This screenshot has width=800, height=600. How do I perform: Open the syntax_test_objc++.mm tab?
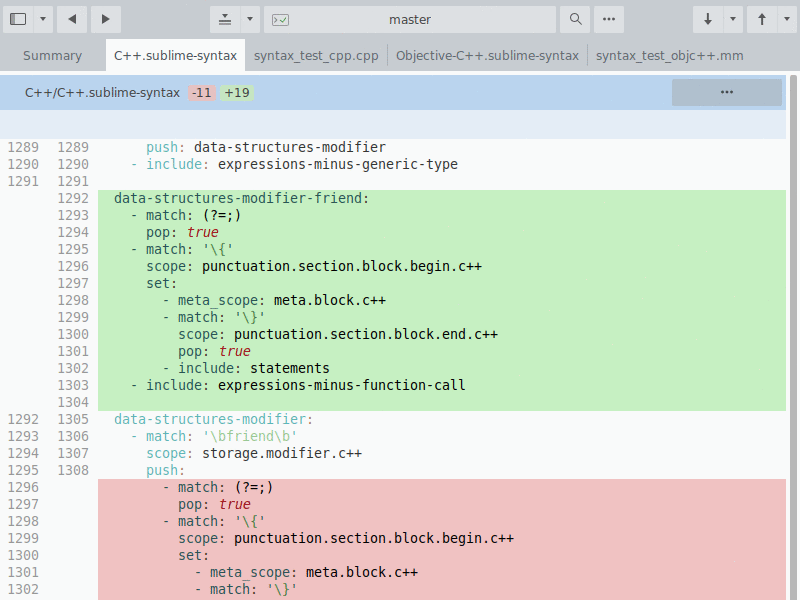pos(669,56)
